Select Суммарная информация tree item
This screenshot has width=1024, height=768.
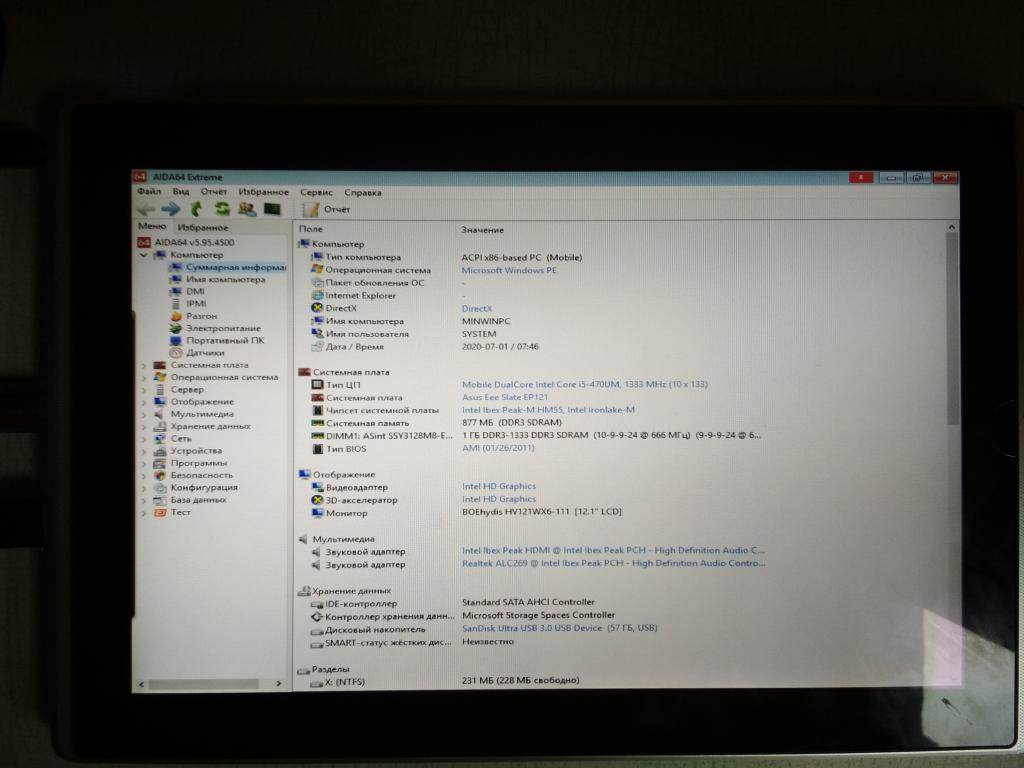tap(235, 267)
